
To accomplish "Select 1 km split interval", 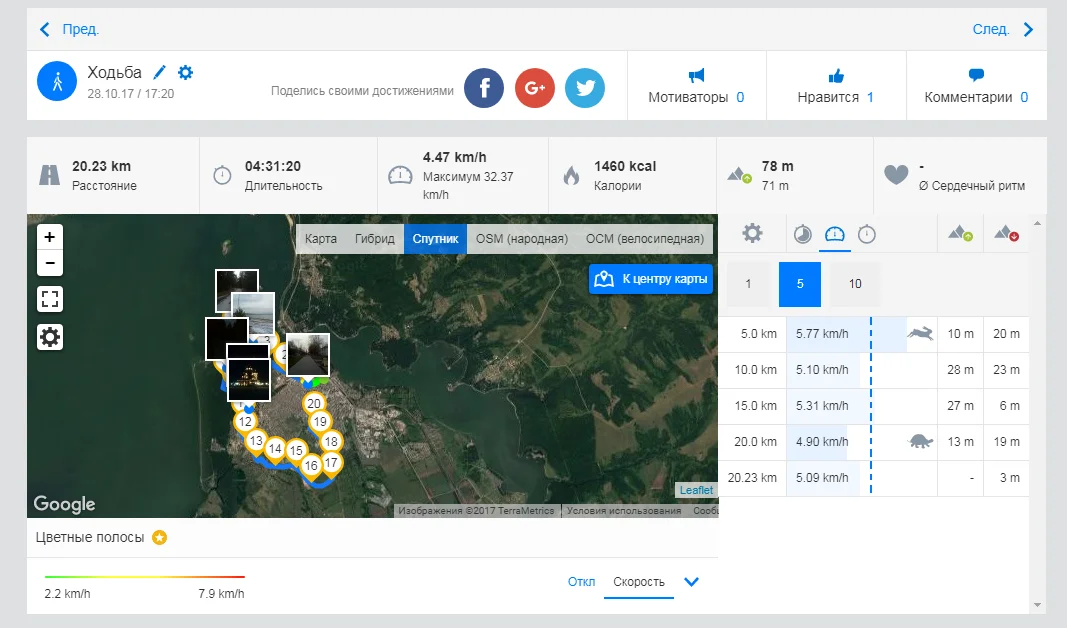I will click(748, 284).
